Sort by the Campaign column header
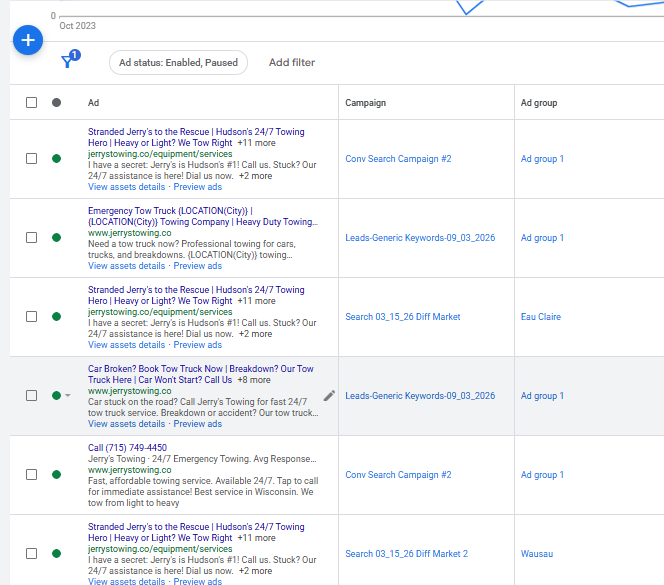The image size is (664, 585). [x=365, y=103]
